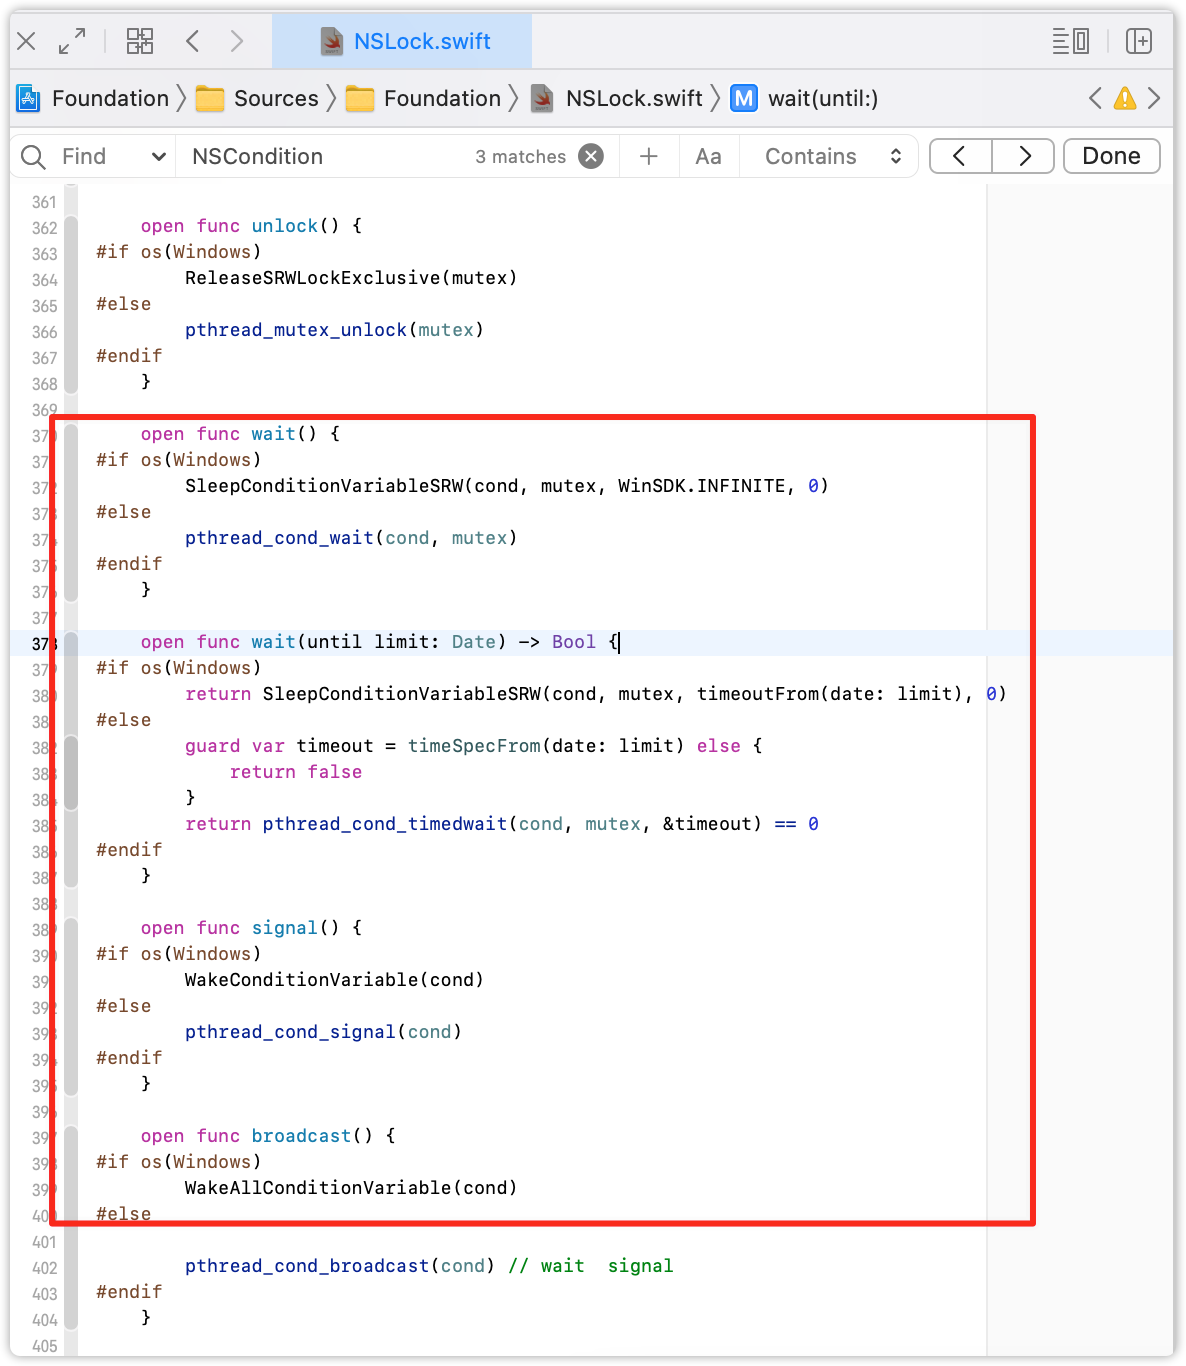Click the magnifying glass search icon

[33, 157]
